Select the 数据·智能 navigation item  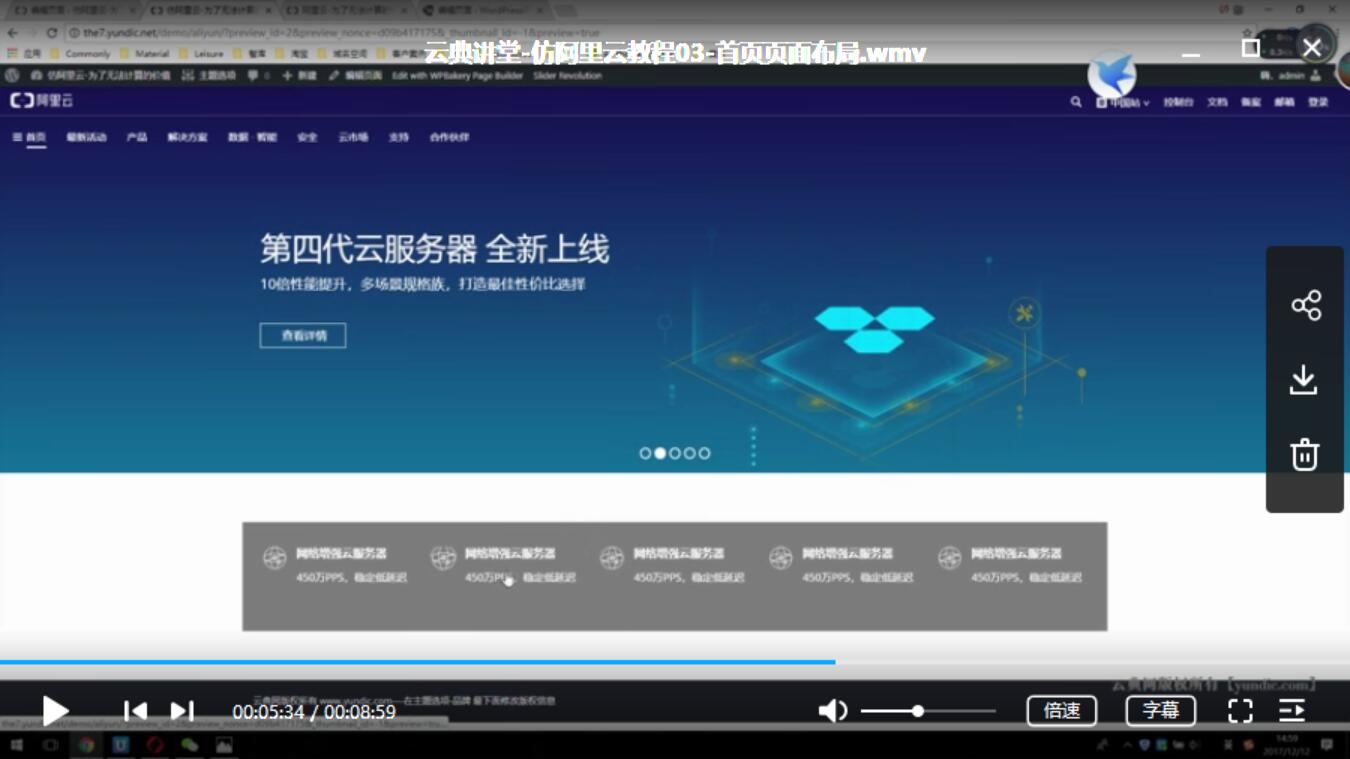click(252, 137)
